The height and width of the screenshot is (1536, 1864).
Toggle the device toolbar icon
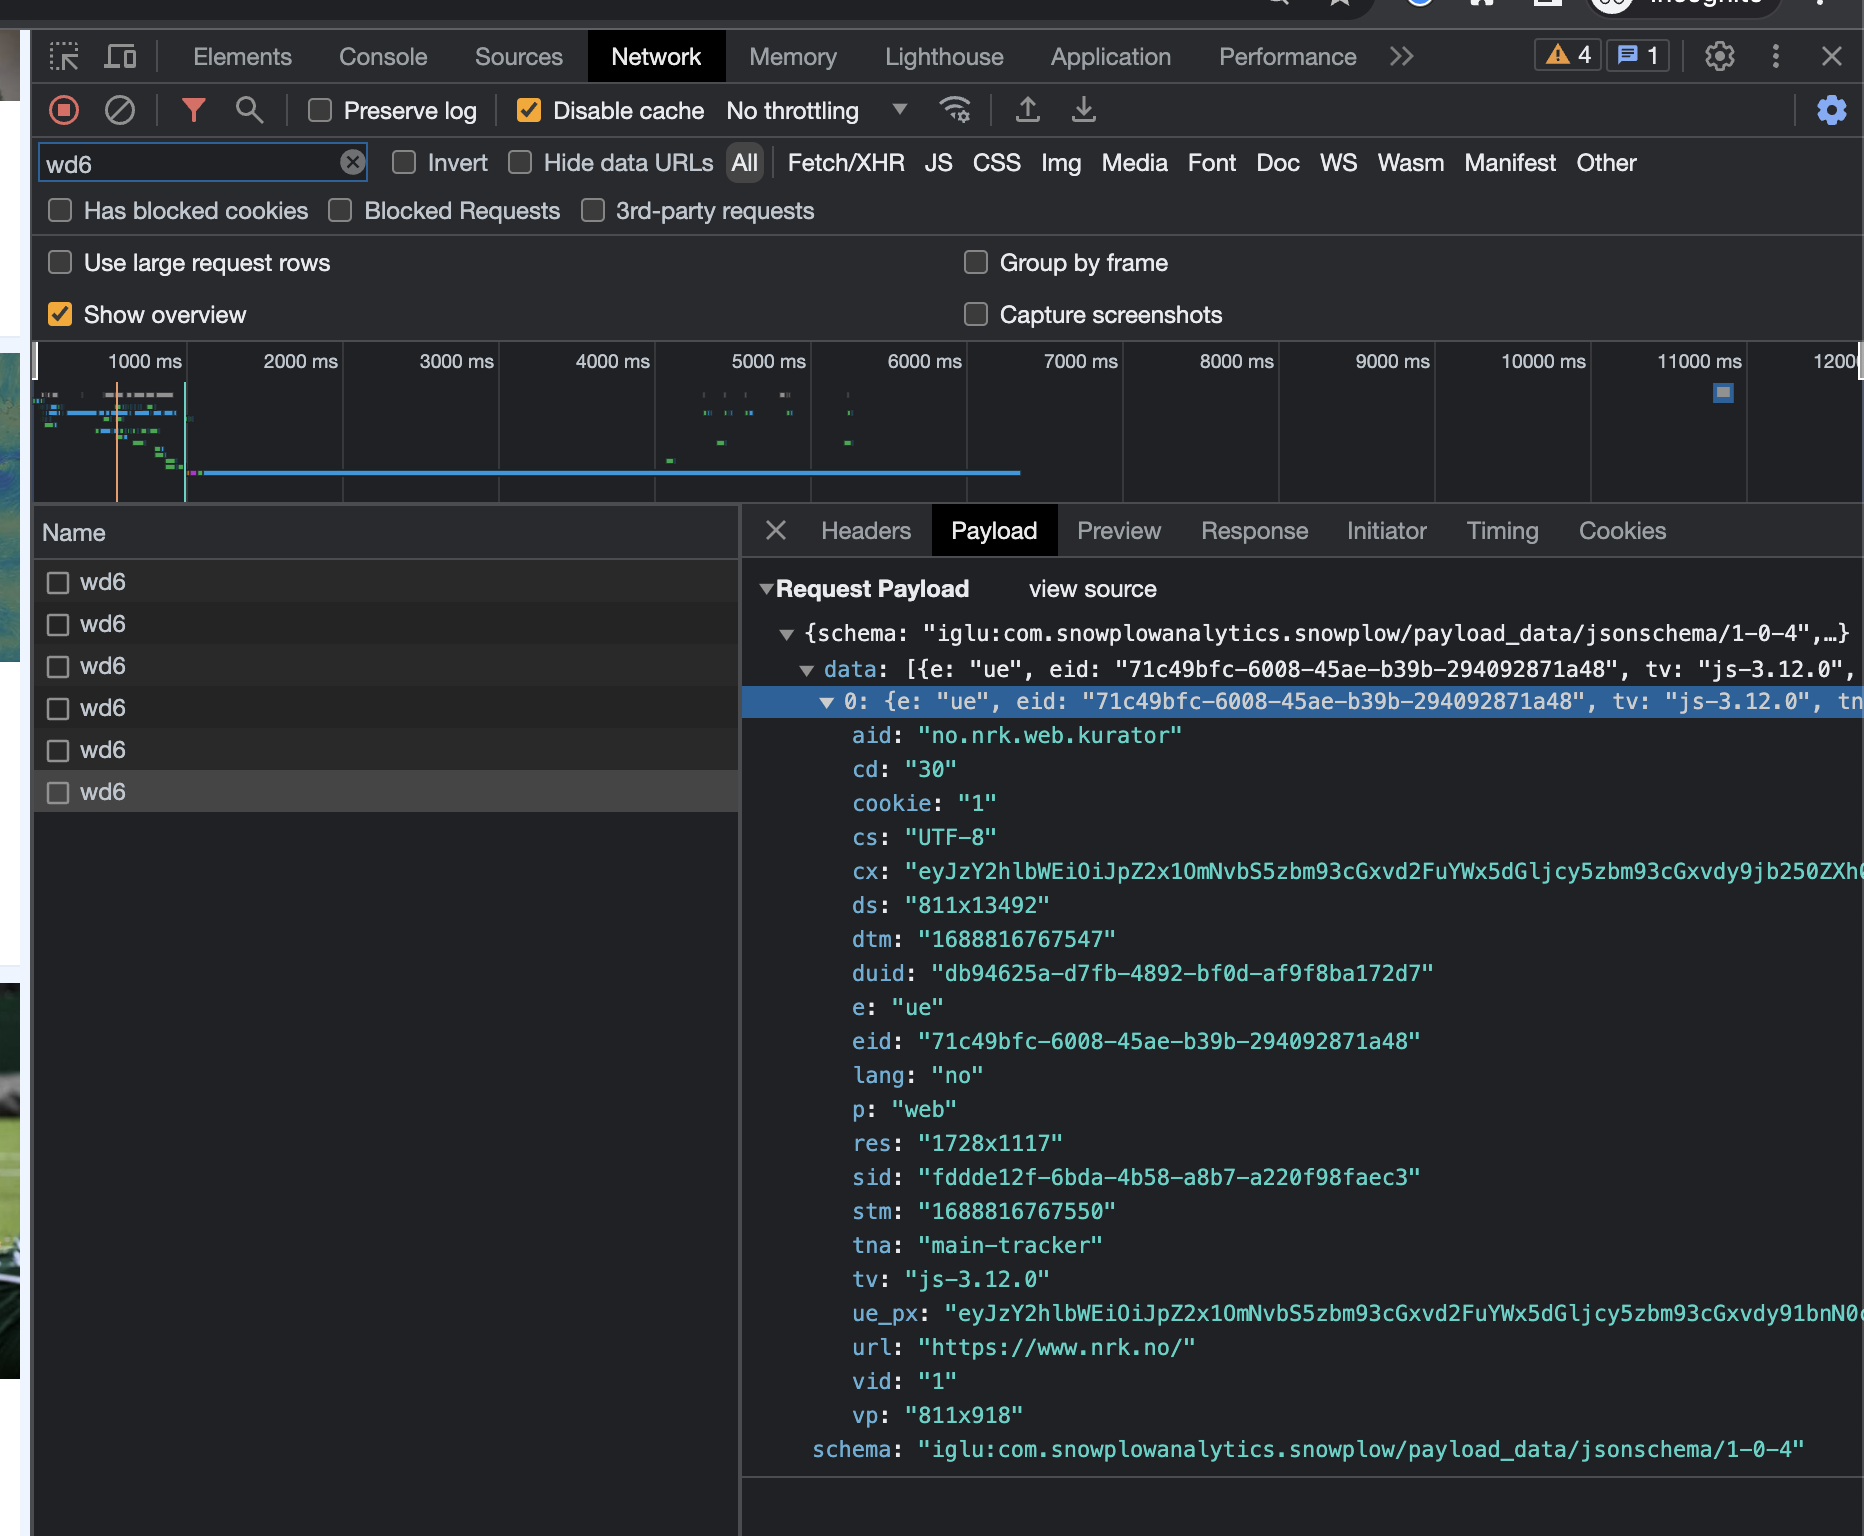coord(120,57)
